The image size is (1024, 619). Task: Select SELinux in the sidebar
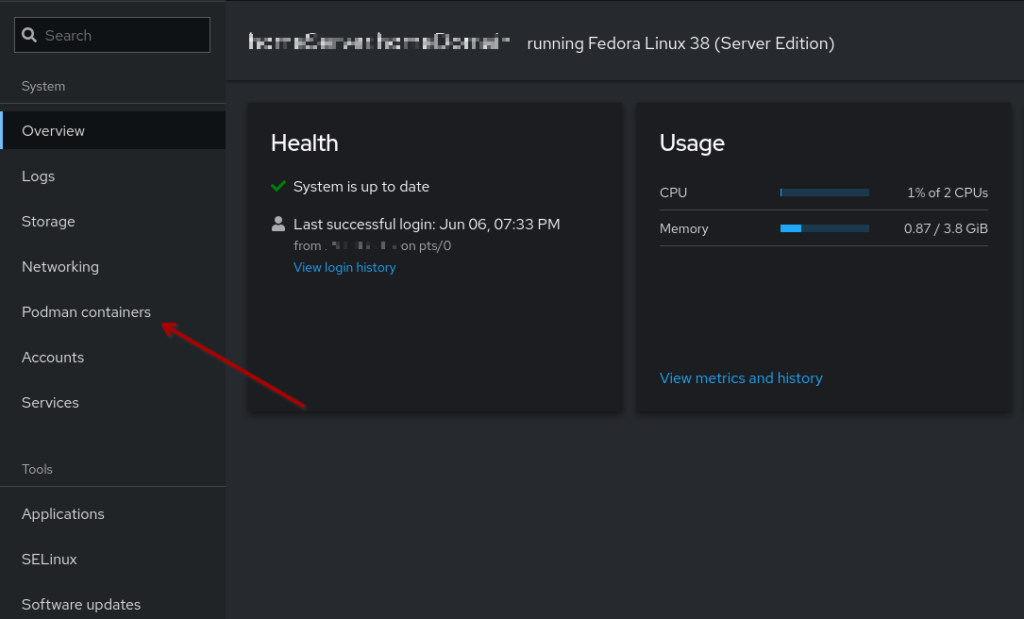(49, 559)
